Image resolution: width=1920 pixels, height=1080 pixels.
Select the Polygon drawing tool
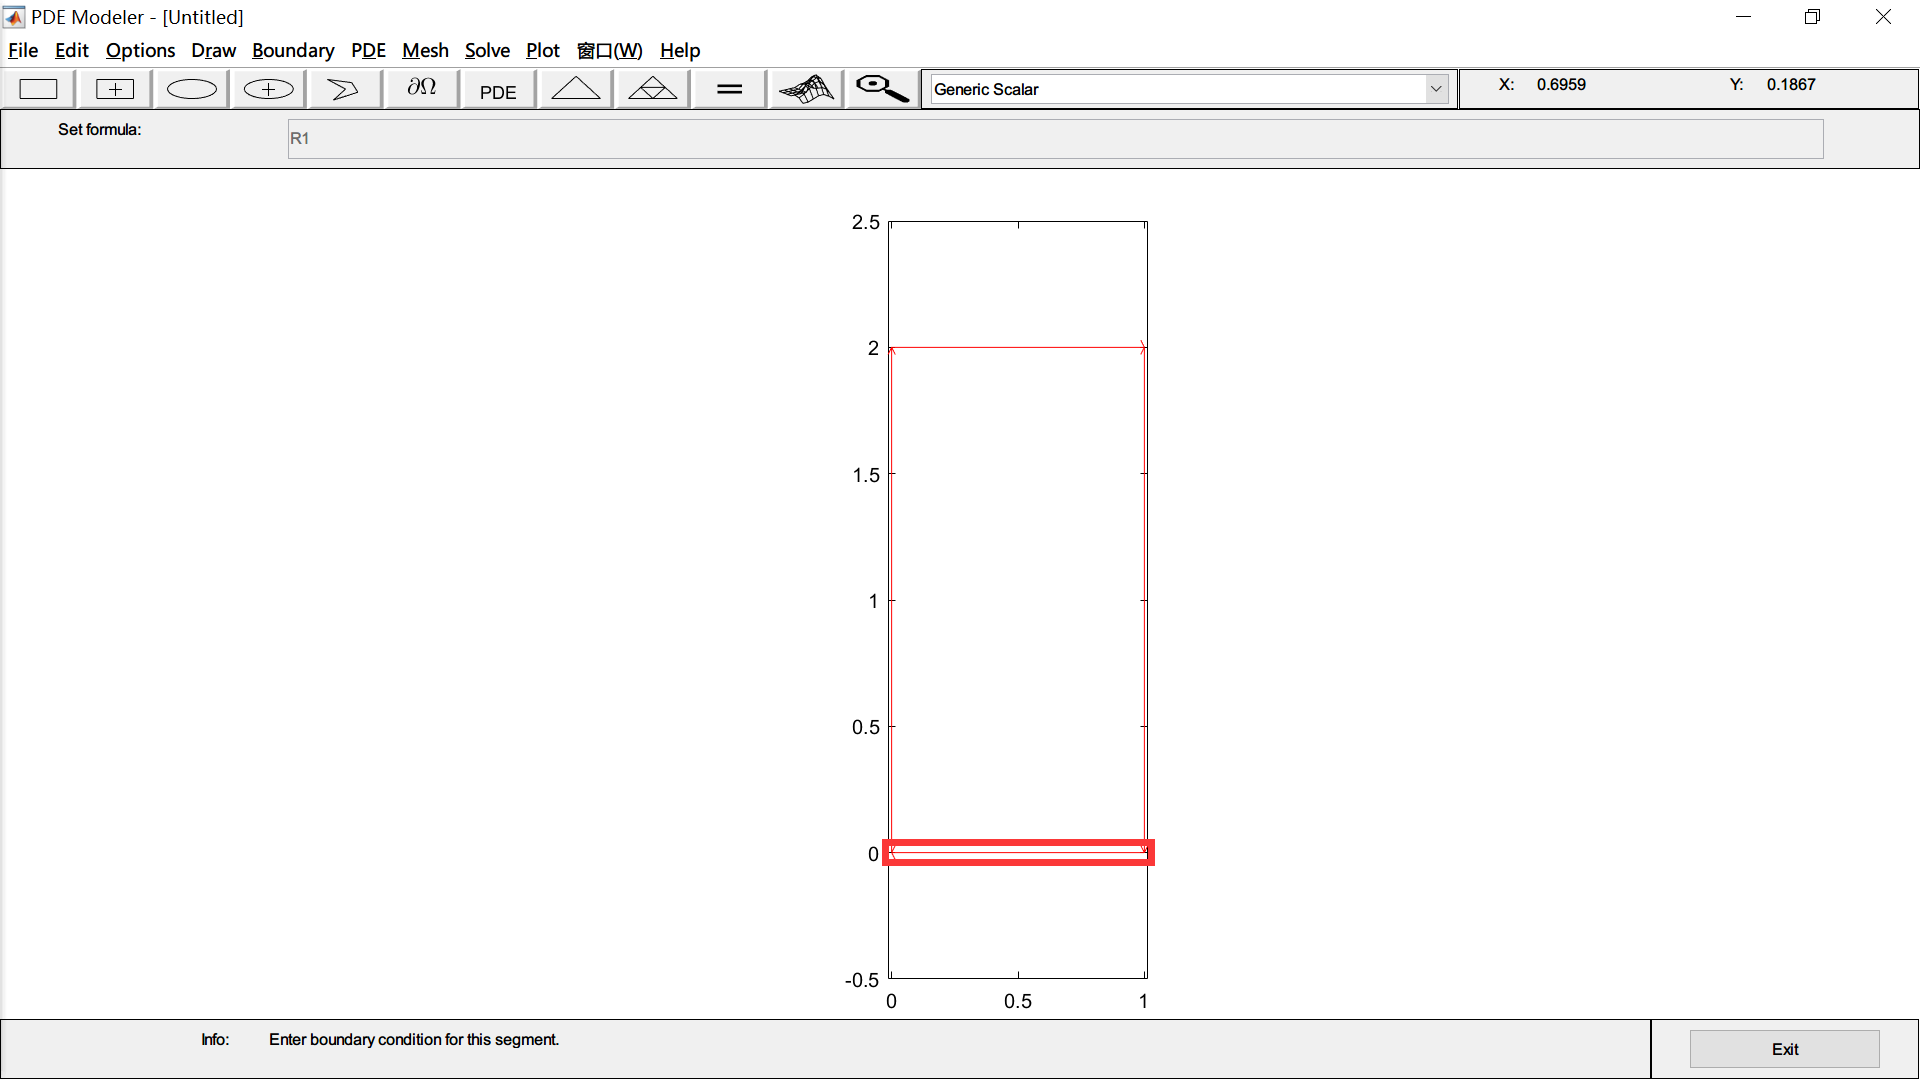(x=343, y=88)
